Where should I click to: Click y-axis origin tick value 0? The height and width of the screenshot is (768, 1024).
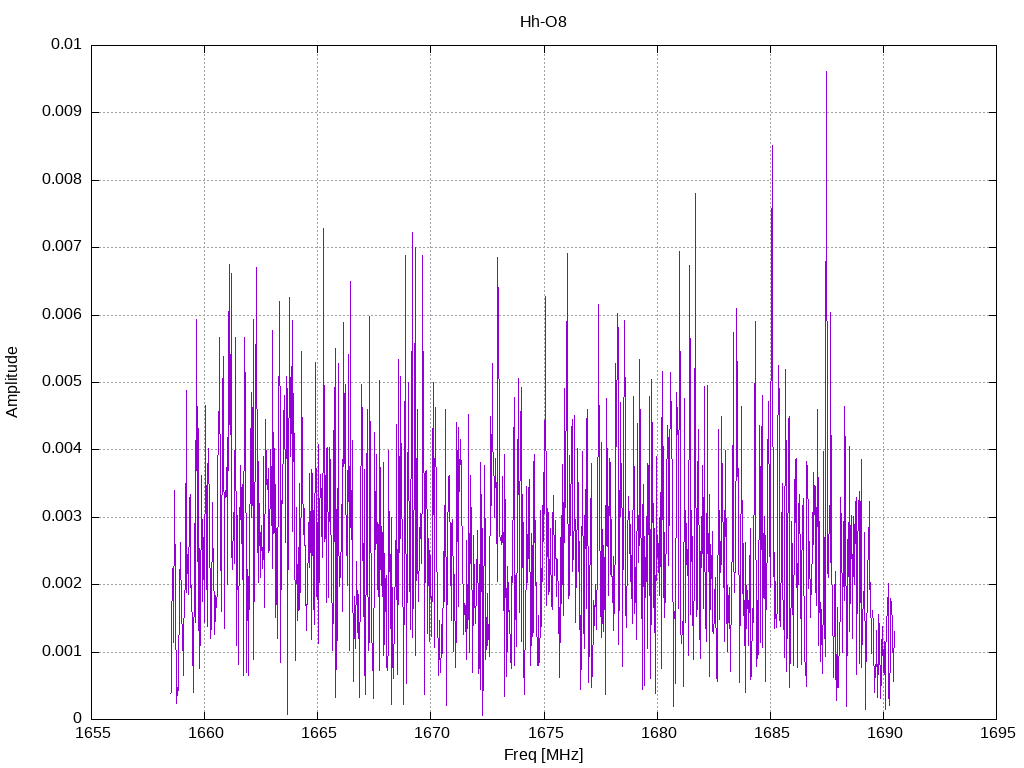click(77, 719)
